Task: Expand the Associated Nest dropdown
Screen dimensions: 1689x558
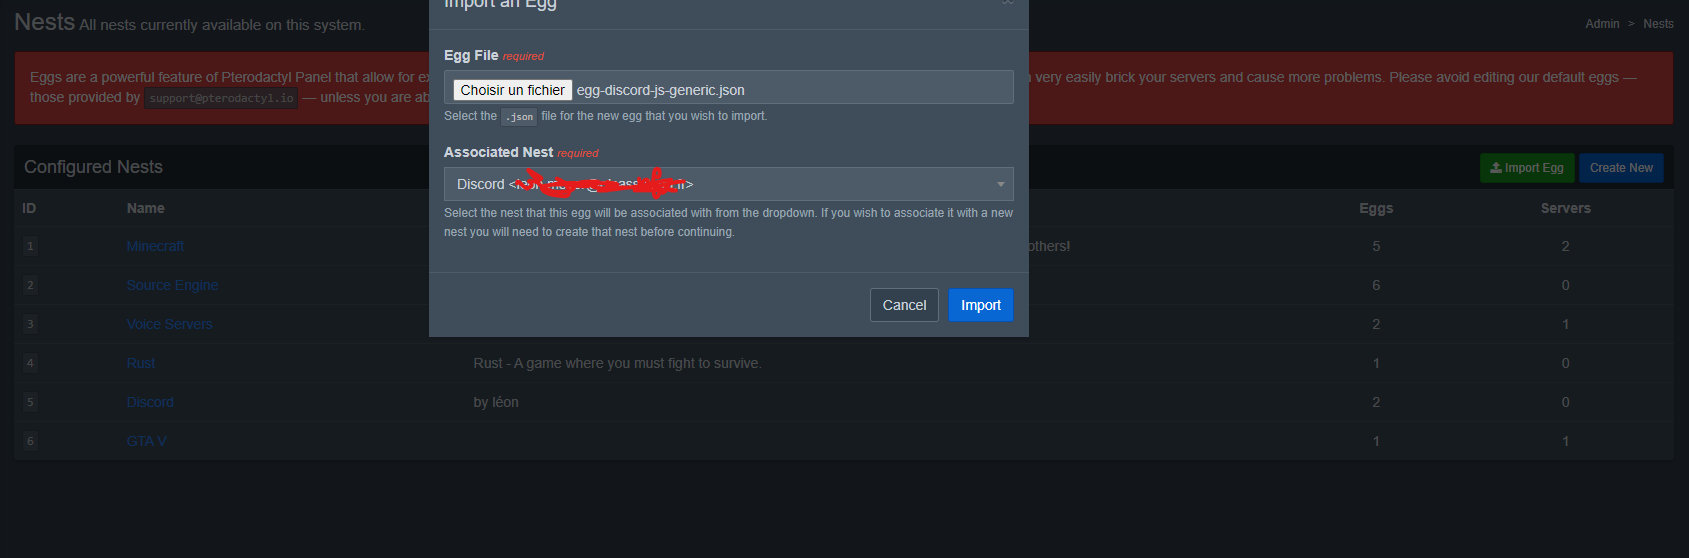Action: pos(728,184)
